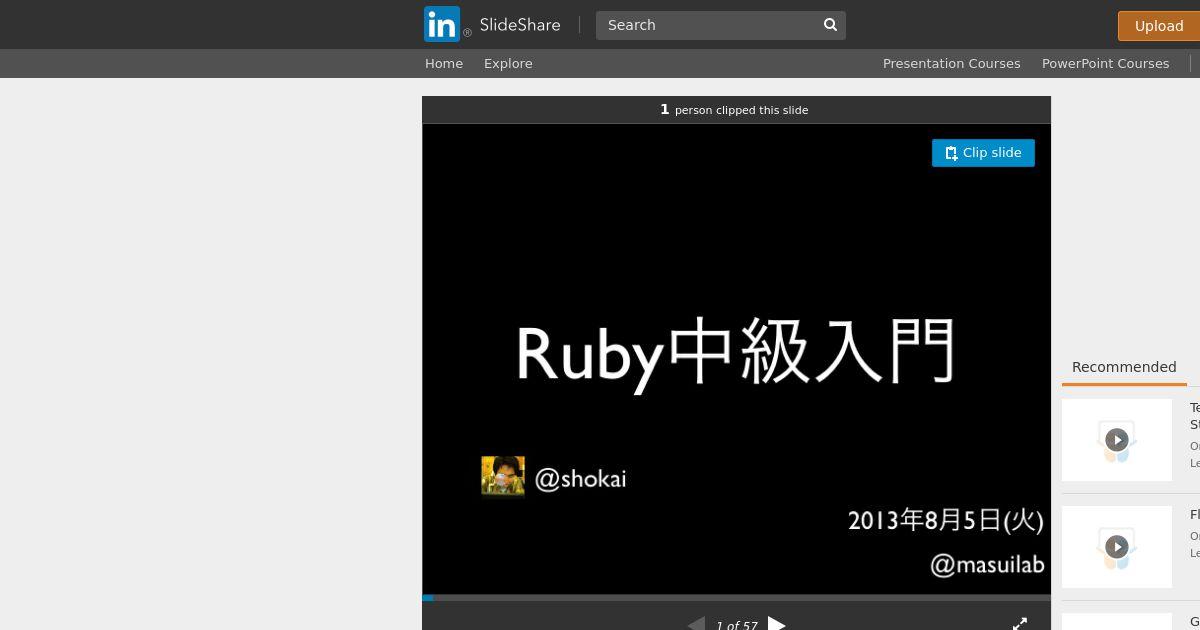Click the next slide arrow

pos(777,624)
